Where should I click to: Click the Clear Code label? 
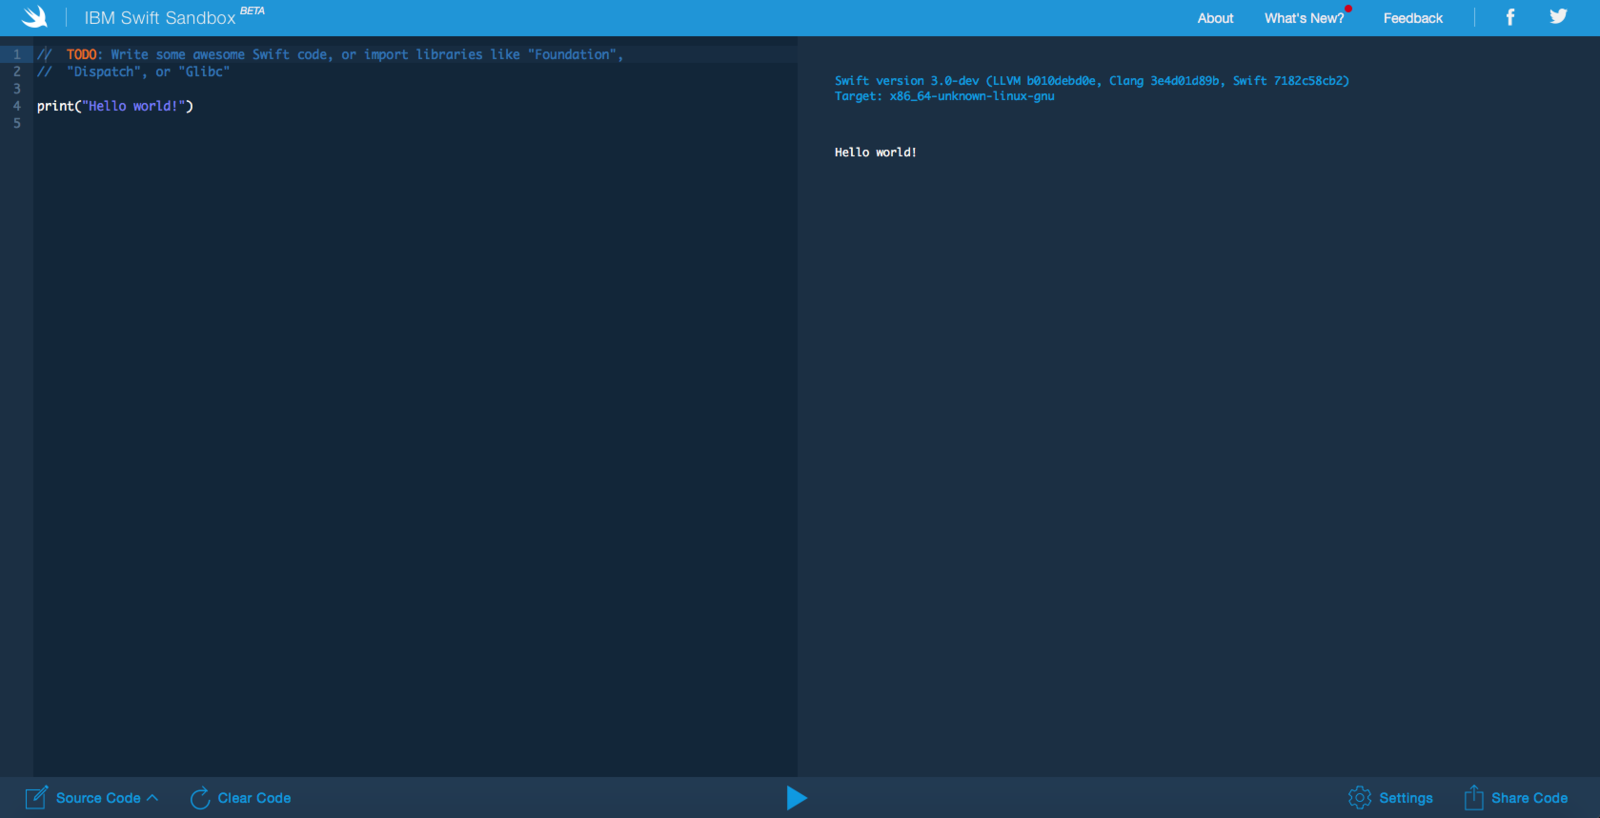[254, 798]
